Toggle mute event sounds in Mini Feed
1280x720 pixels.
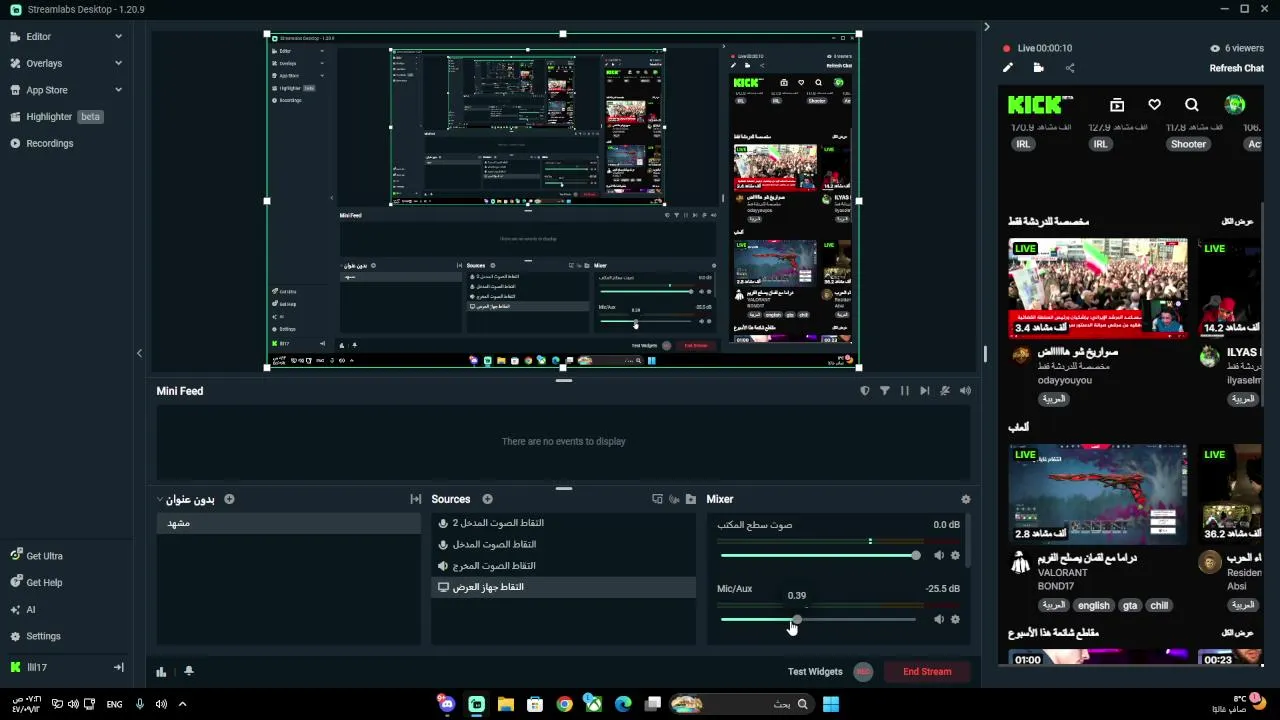pyautogui.click(x=945, y=391)
